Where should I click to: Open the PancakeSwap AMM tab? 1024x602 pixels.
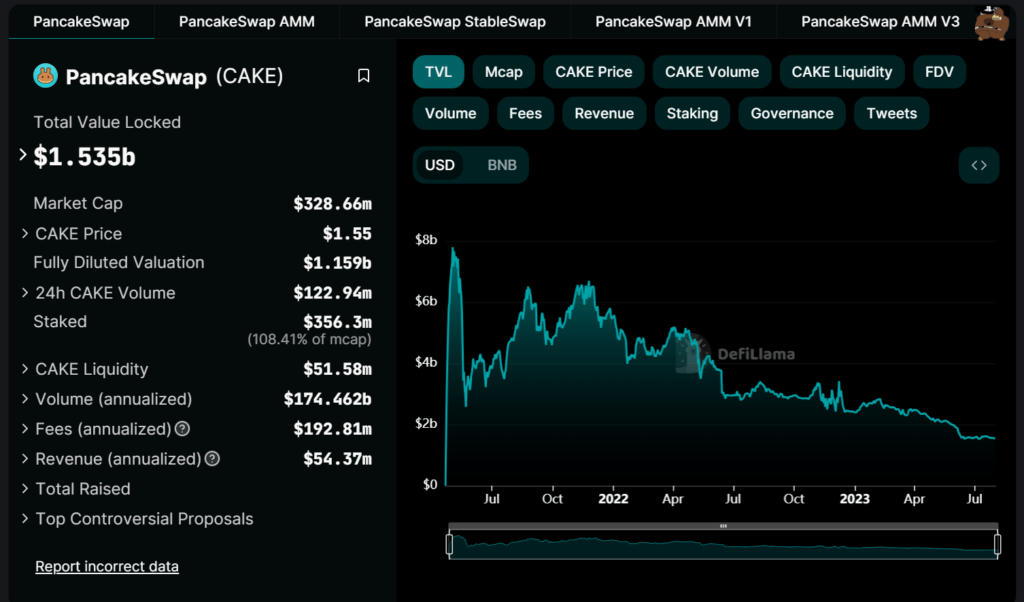tap(247, 22)
